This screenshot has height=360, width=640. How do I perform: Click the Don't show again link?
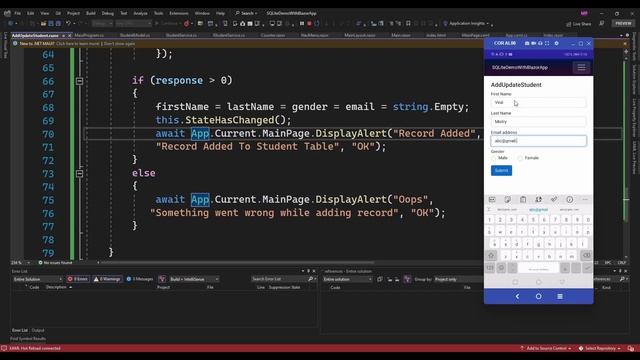click(x=119, y=44)
